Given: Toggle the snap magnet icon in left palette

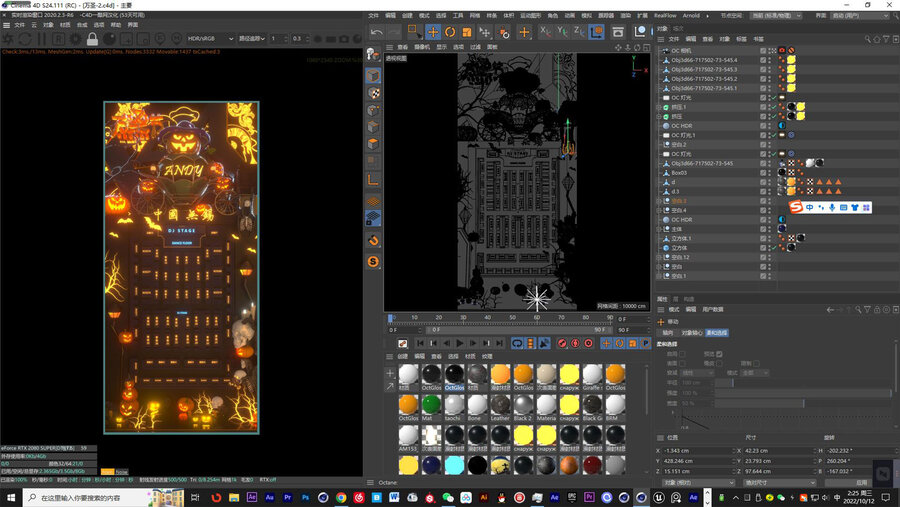Looking at the screenshot, I should 373,240.
